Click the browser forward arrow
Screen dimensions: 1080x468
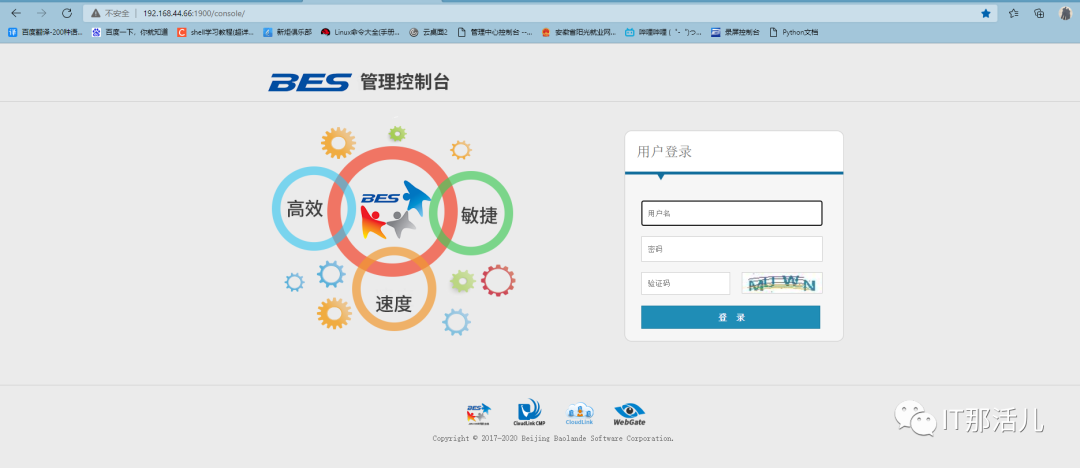coord(41,13)
